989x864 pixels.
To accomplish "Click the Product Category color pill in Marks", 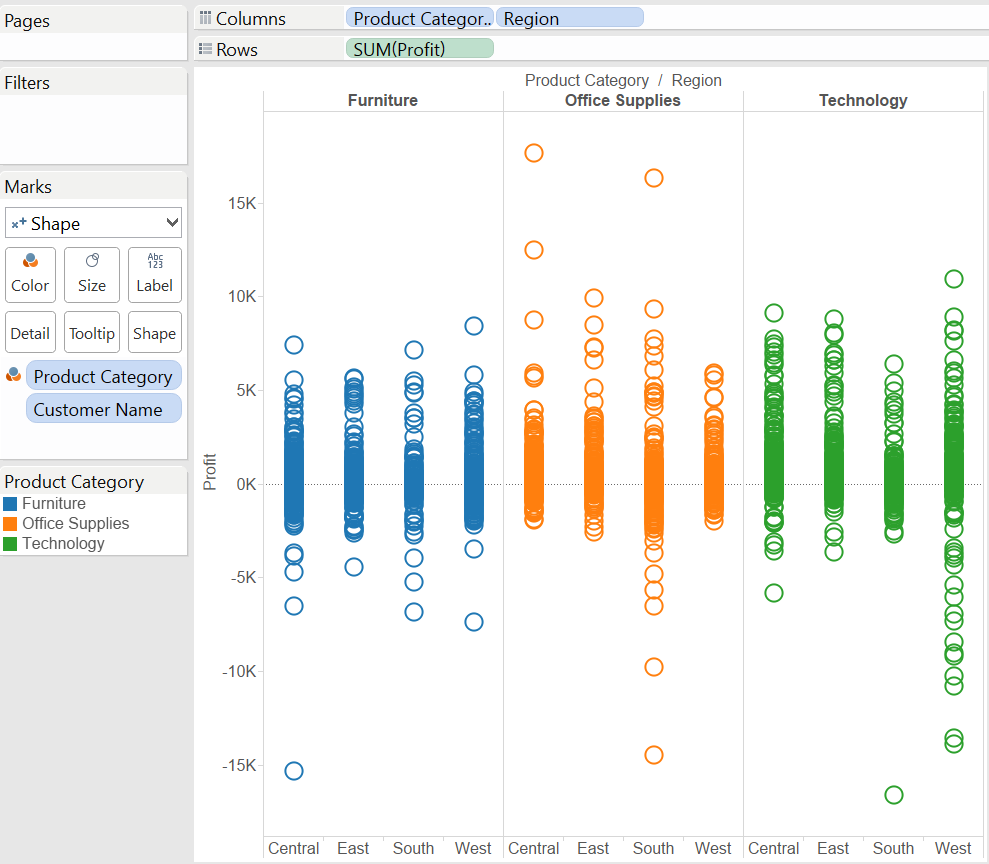I will [x=103, y=375].
